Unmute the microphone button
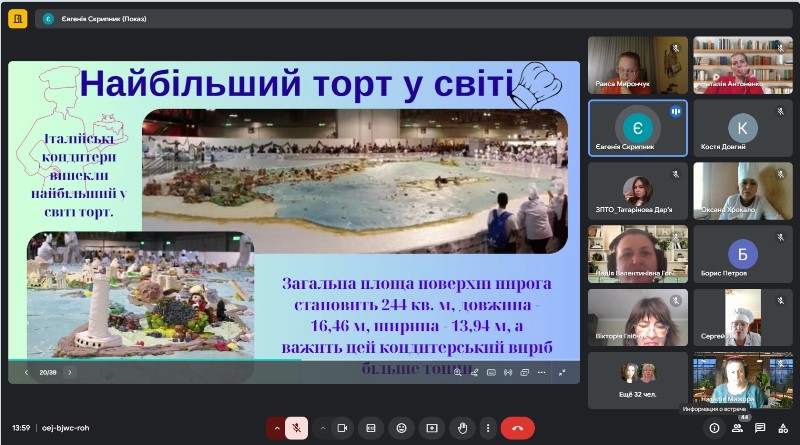The width and height of the screenshot is (800, 445). 296,428
